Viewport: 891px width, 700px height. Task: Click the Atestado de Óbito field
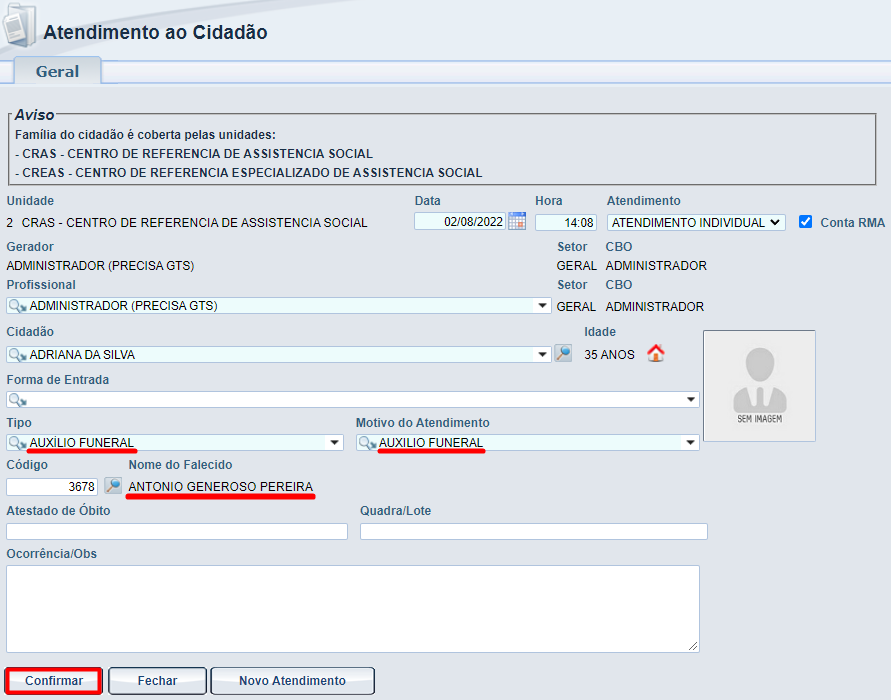(177, 532)
